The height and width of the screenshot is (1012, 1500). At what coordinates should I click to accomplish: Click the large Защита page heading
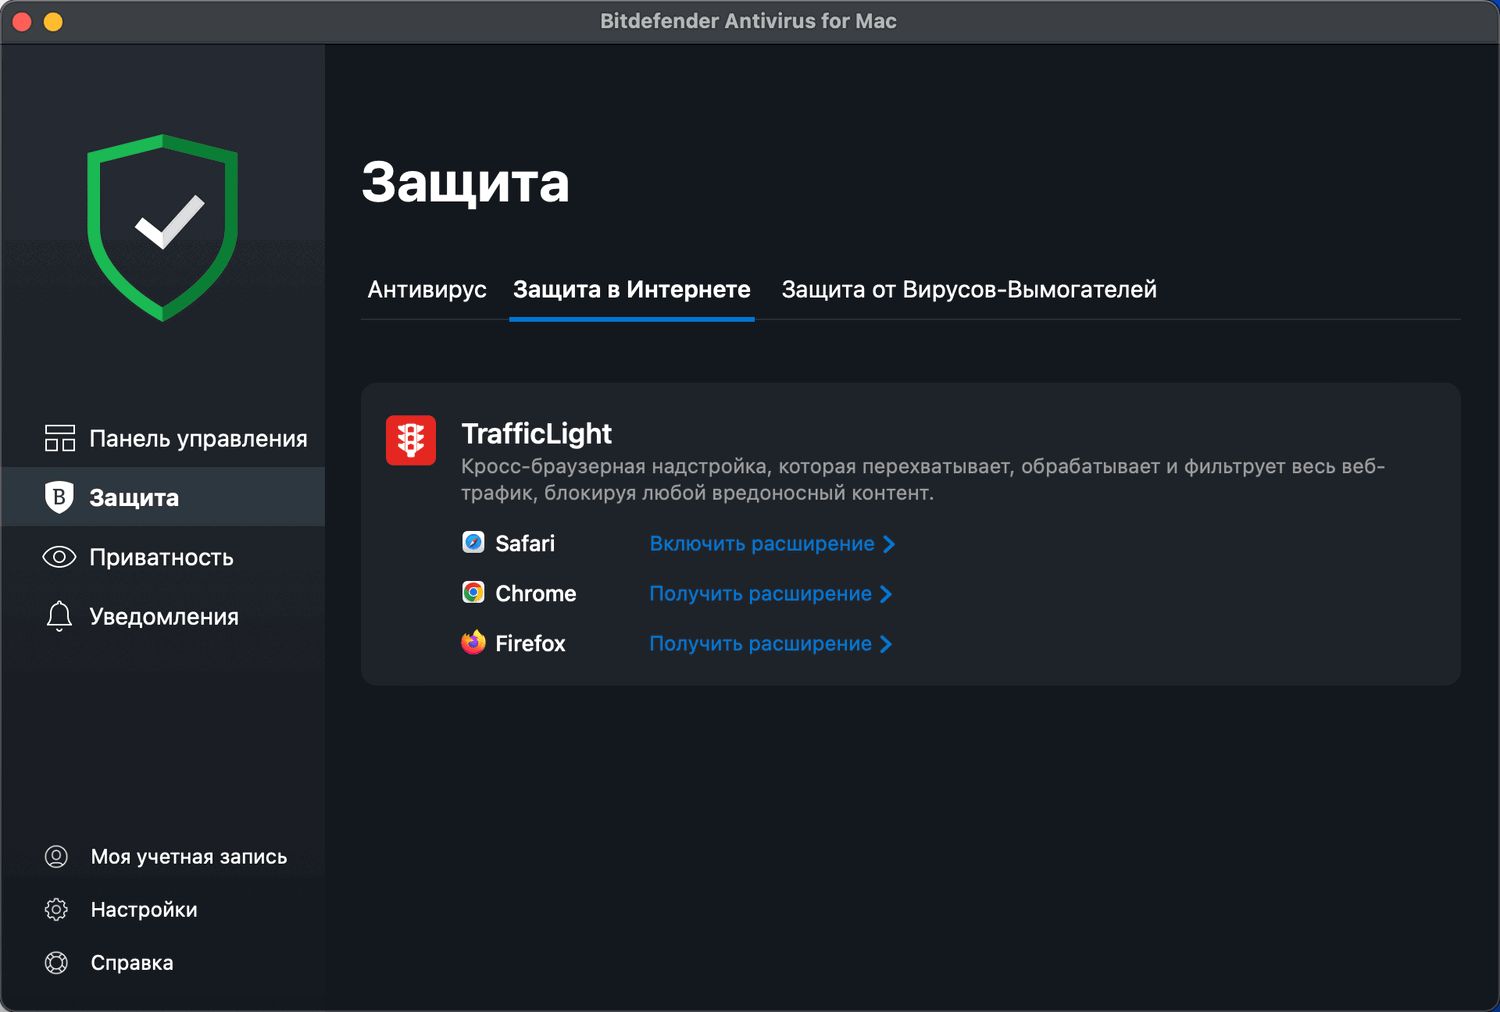tap(466, 183)
